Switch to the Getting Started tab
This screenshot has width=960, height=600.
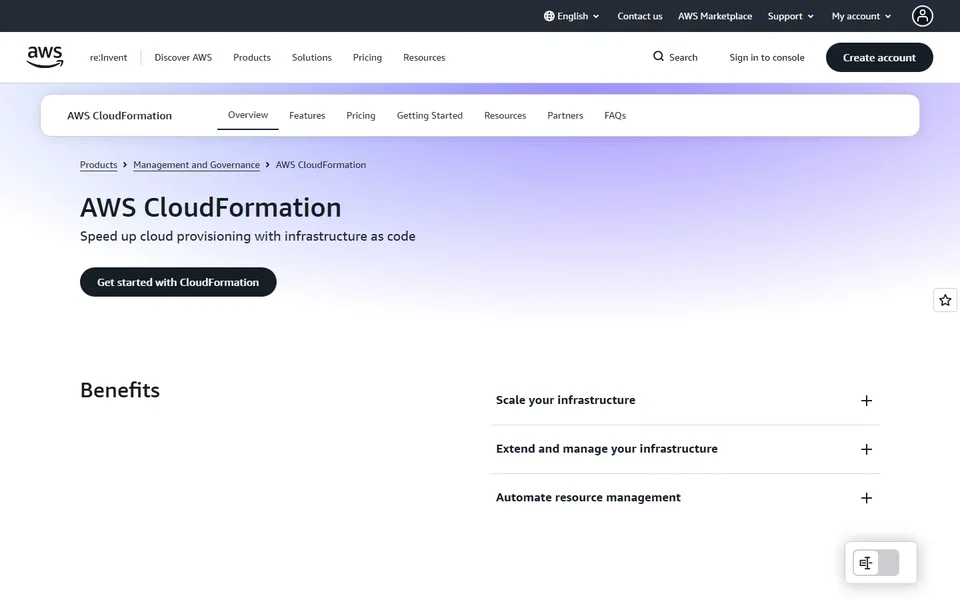click(x=430, y=115)
